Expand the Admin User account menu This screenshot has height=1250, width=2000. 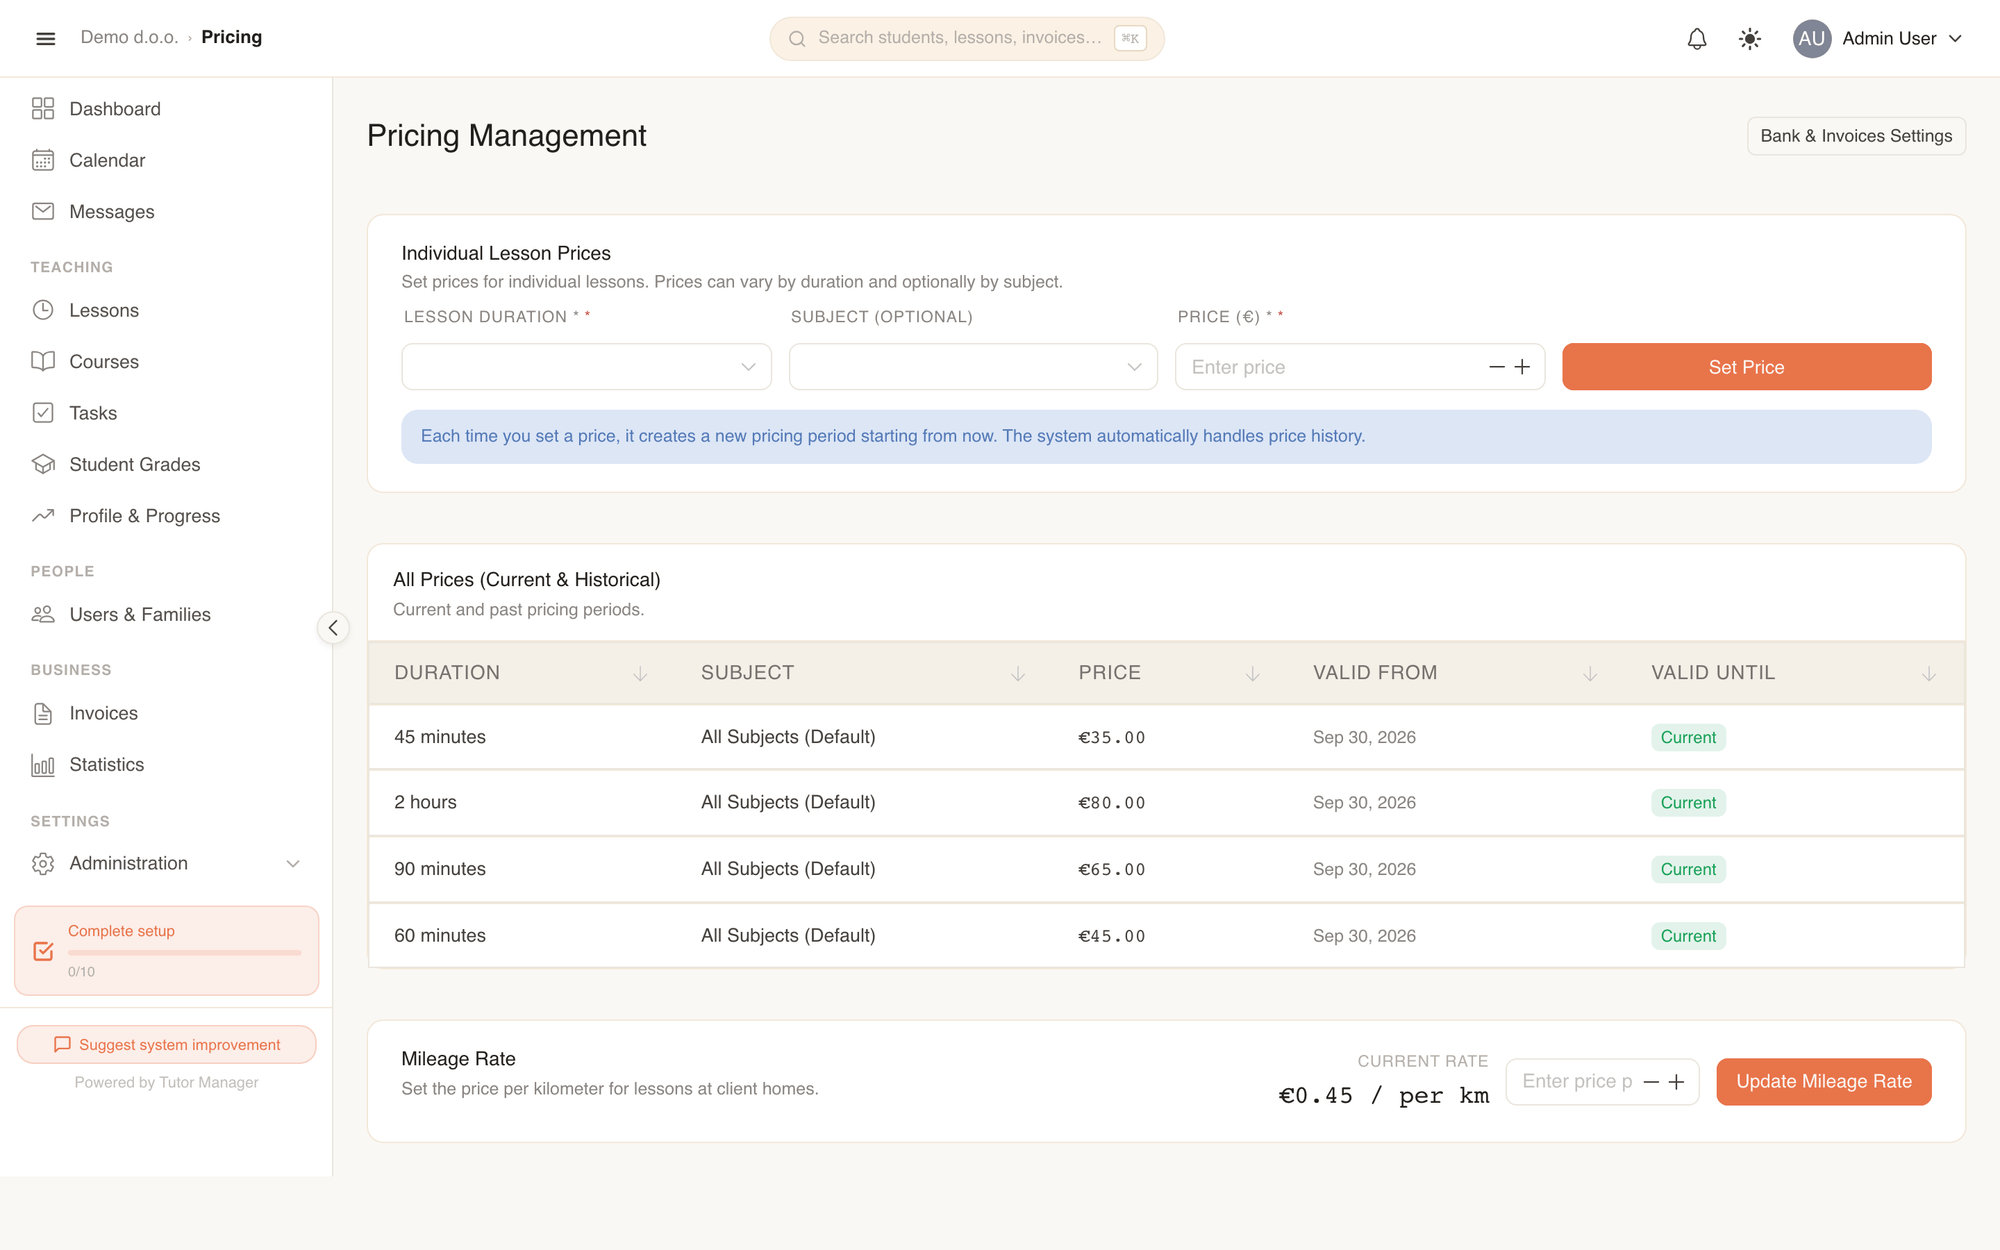tap(1878, 39)
